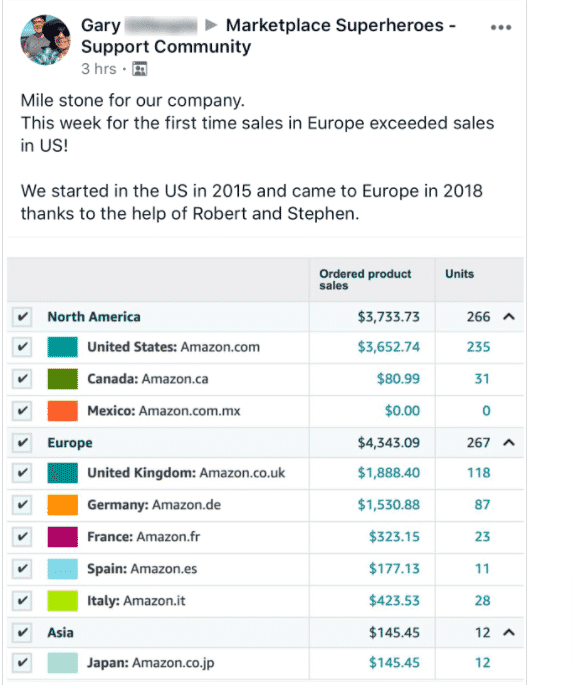Click the Ordered product sales column header
573x685 pixels.
365,280
